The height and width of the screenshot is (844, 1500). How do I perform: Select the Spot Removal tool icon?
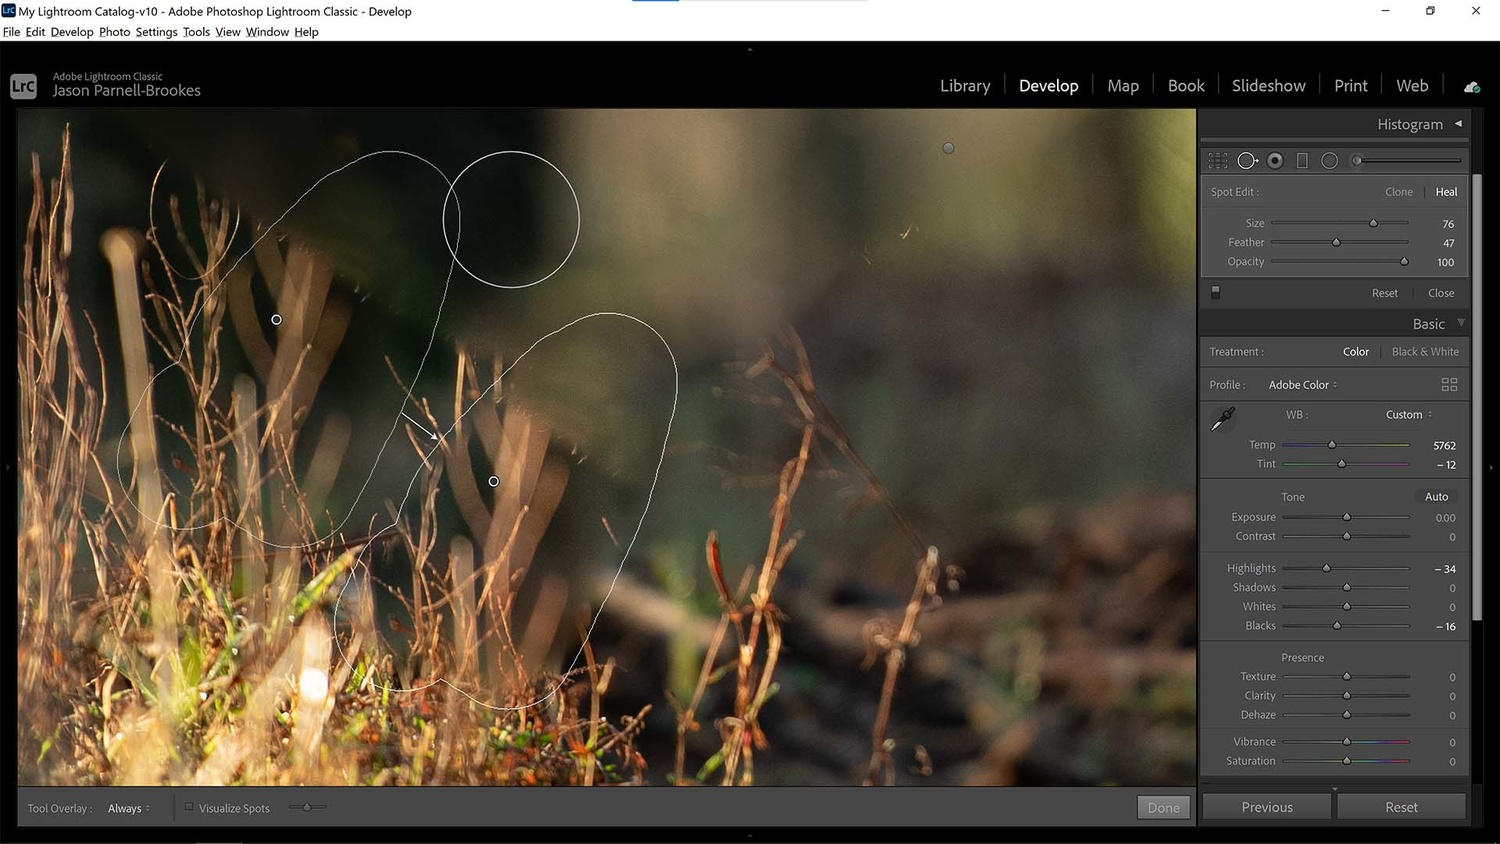[1248, 160]
